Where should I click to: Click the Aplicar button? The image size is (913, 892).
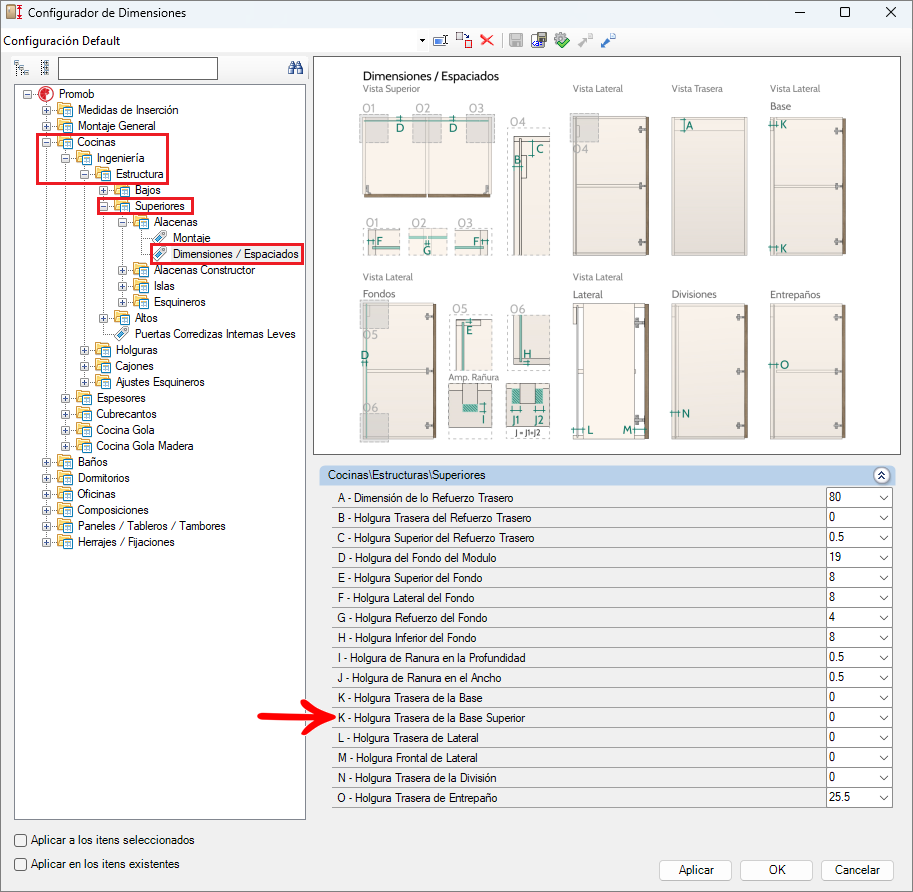click(696, 870)
